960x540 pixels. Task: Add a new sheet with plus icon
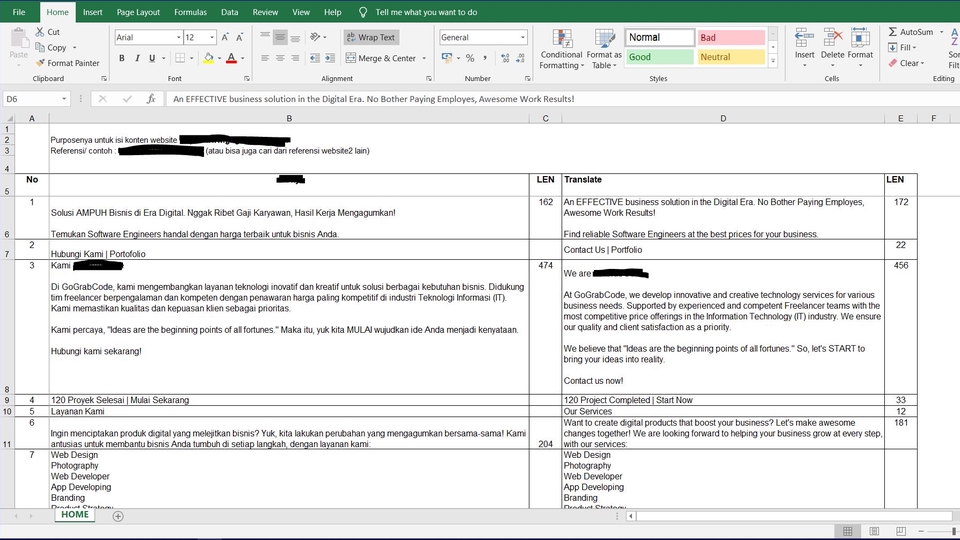click(x=118, y=516)
